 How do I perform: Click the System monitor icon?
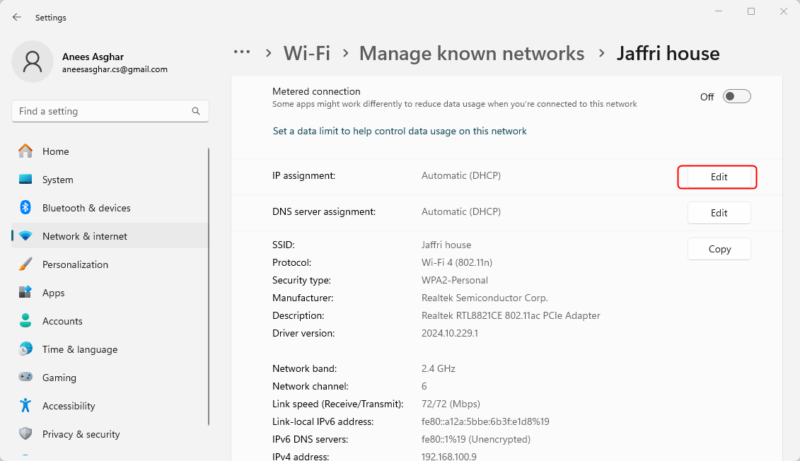click(x=26, y=180)
